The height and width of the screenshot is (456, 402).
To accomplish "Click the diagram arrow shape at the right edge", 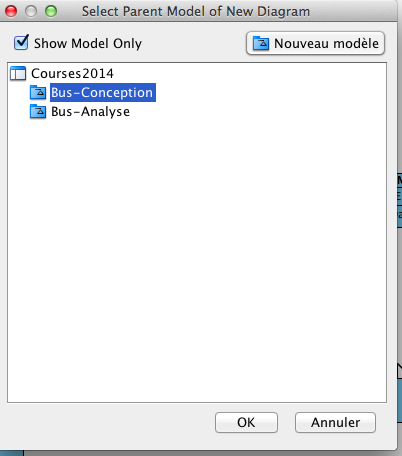I will pos(399,371).
